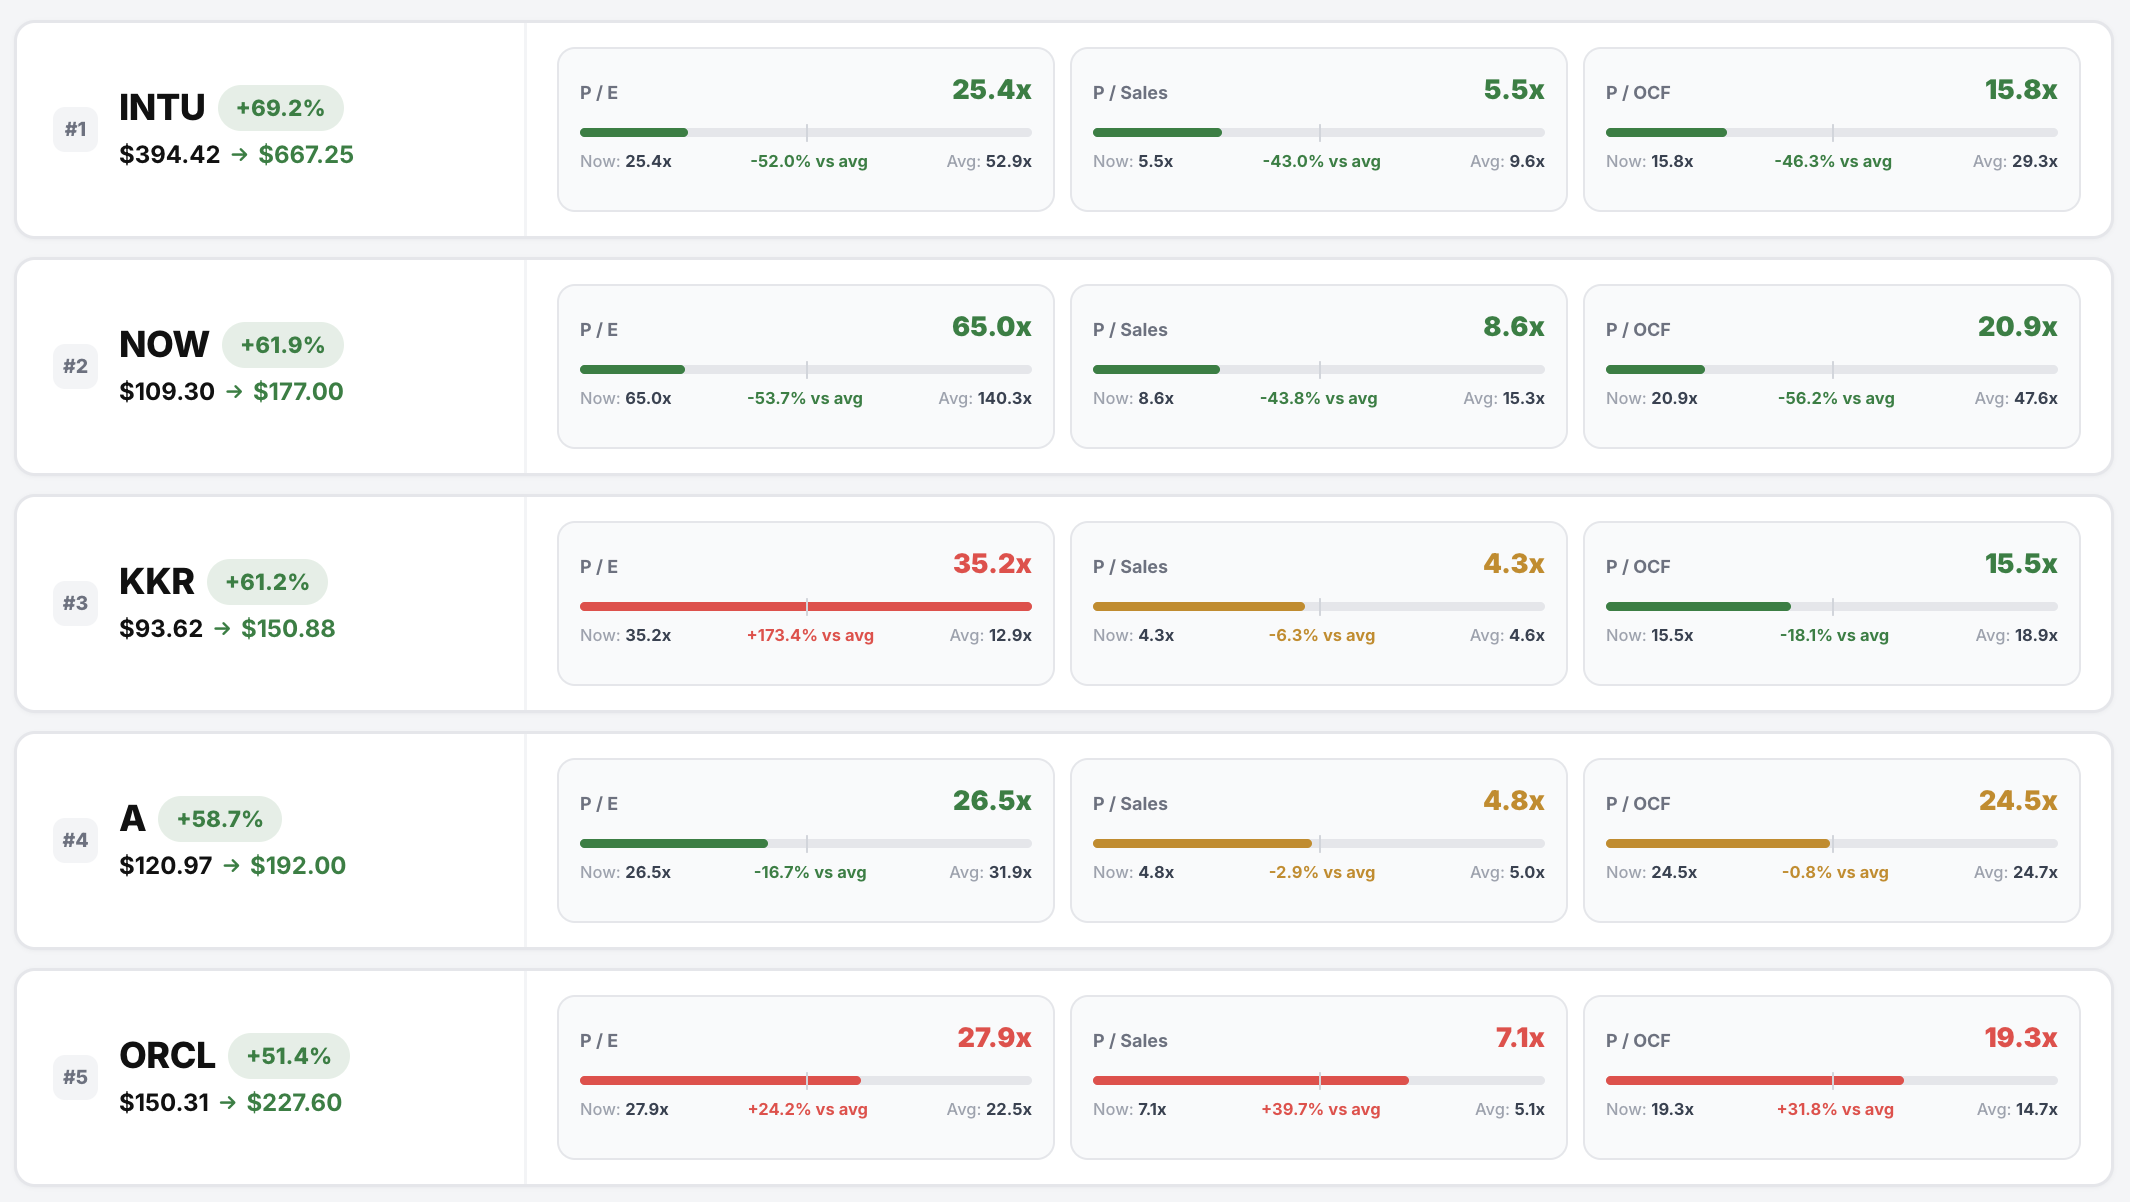
Task: Select the #5 rank badge for ORCL
Action: [x=75, y=1077]
